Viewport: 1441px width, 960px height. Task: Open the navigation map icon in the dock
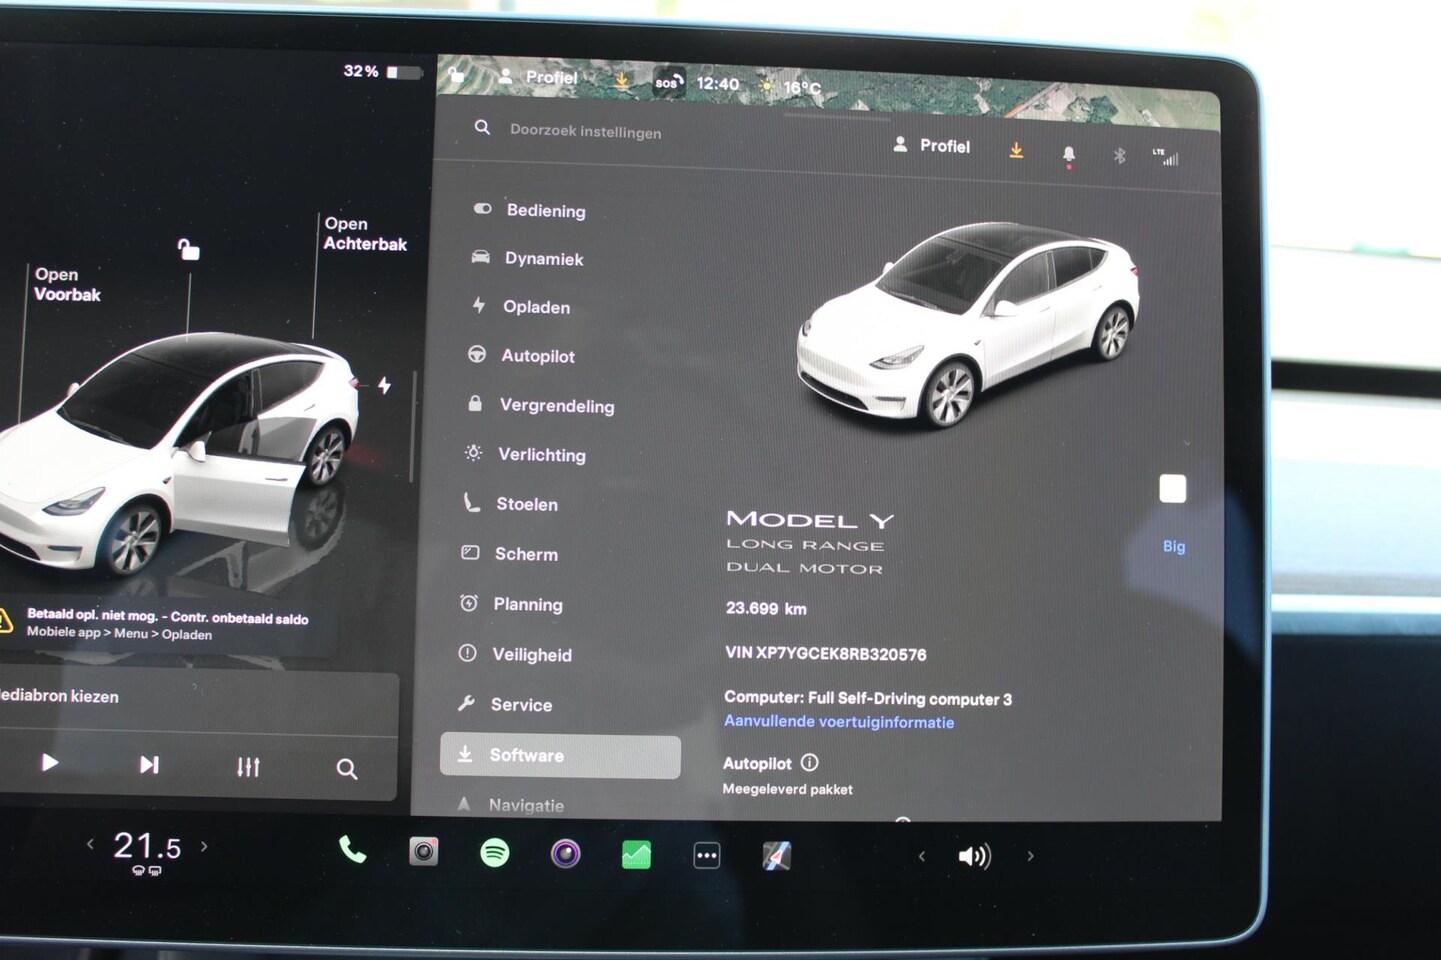[x=777, y=856]
